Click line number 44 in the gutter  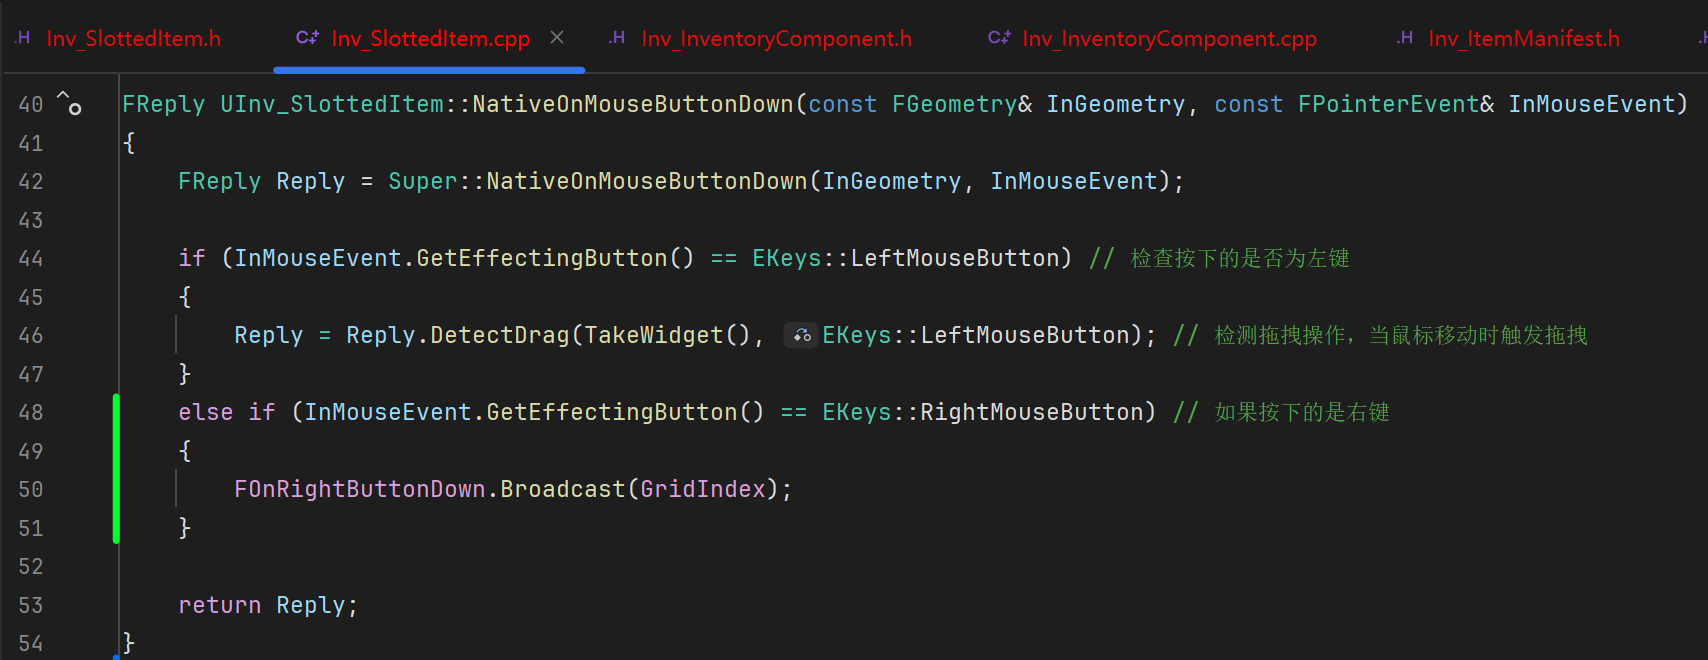[31, 258]
